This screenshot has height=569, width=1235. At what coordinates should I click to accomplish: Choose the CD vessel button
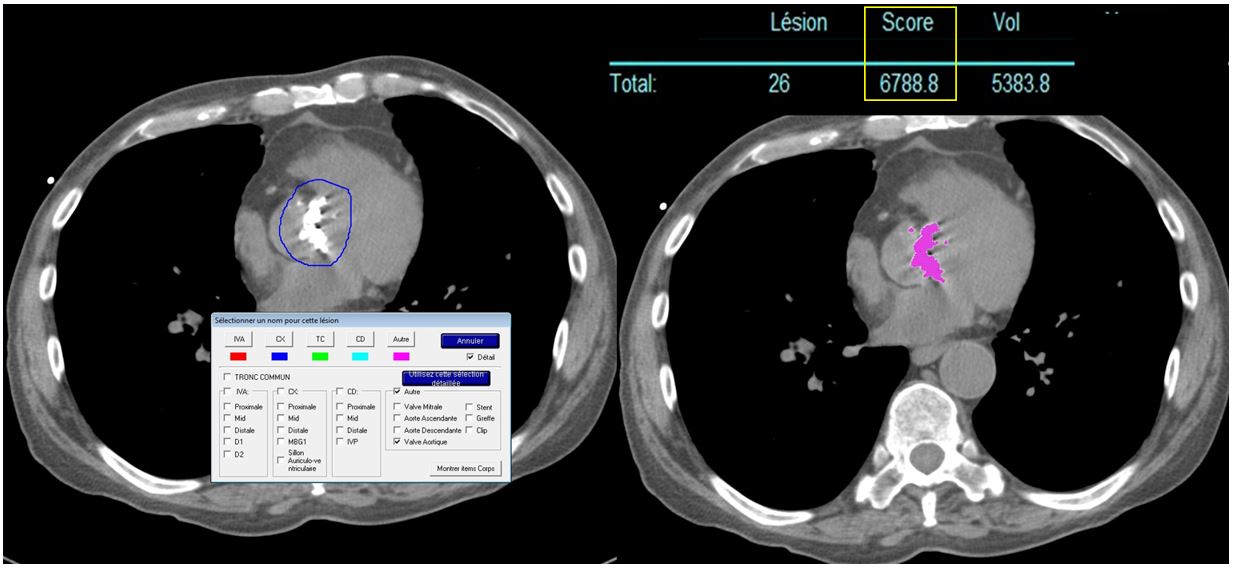[x=360, y=340]
